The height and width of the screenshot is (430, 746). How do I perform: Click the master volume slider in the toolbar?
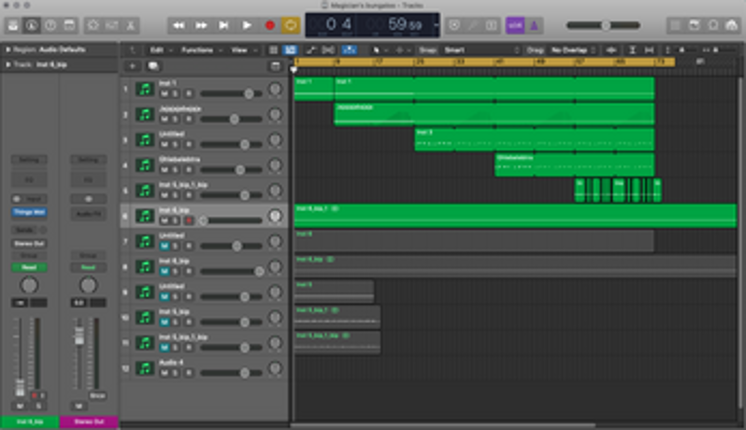[603, 25]
